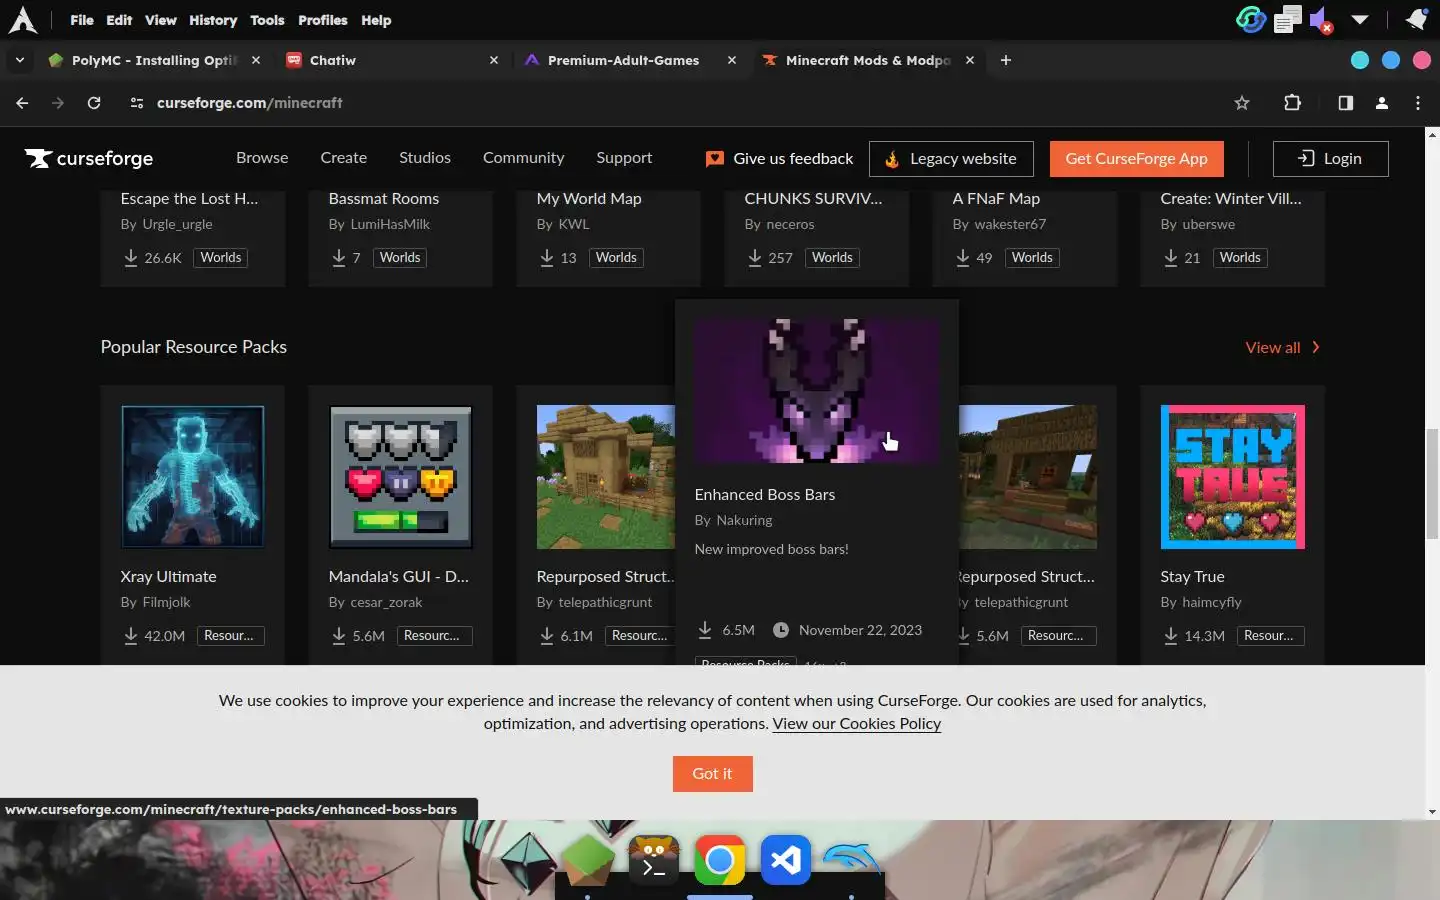Open the Community navigation item

click(x=523, y=158)
